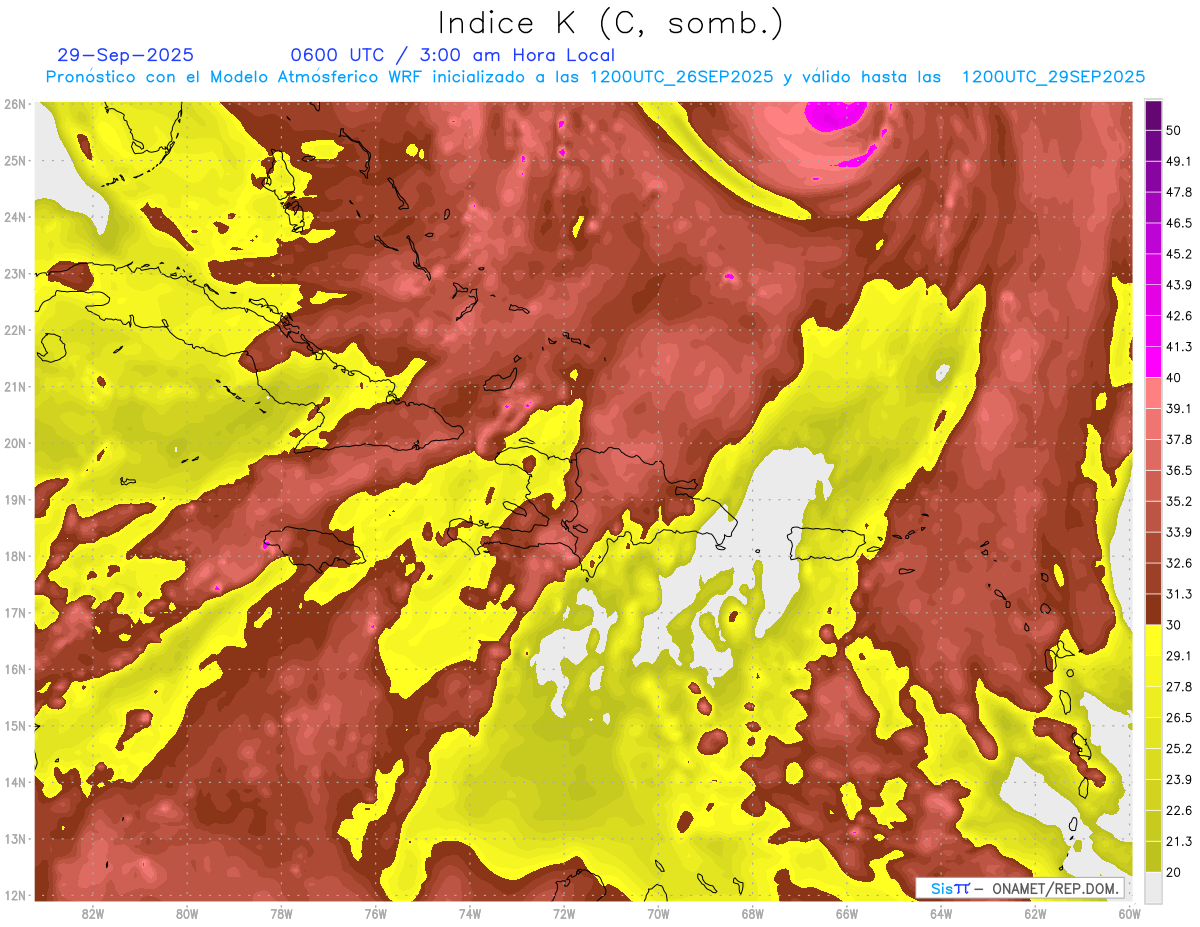Click the '43.9' value on the color scale

(x=1178, y=285)
